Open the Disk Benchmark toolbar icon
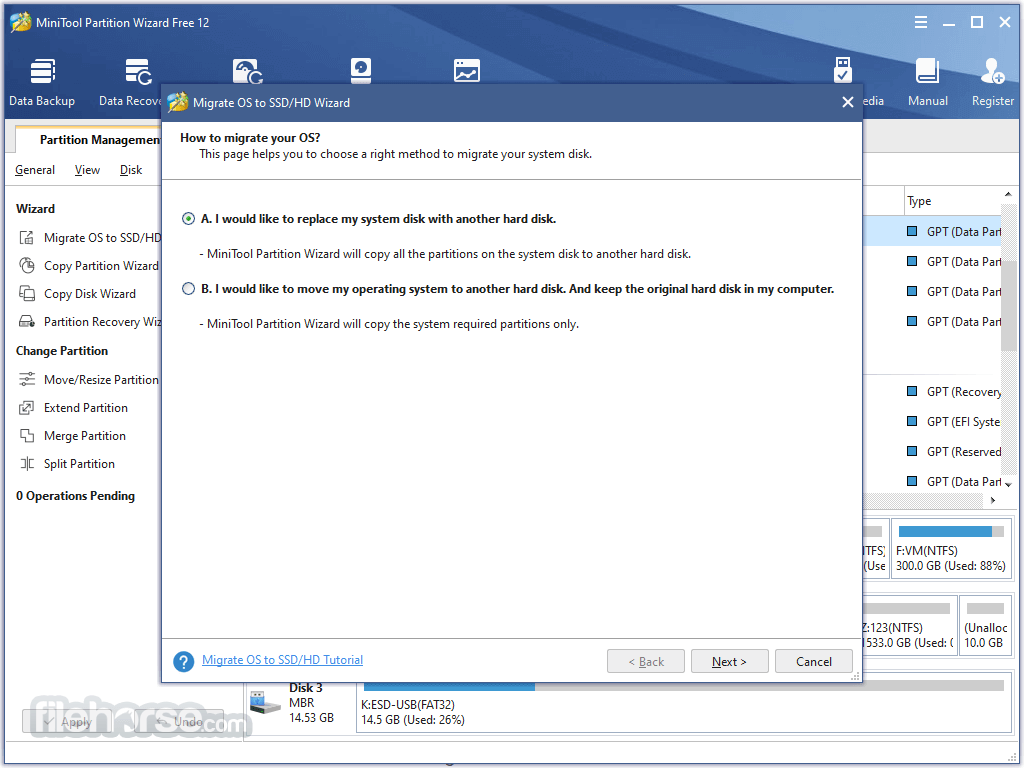The image size is (1024, 768). (x=360, y=71)
